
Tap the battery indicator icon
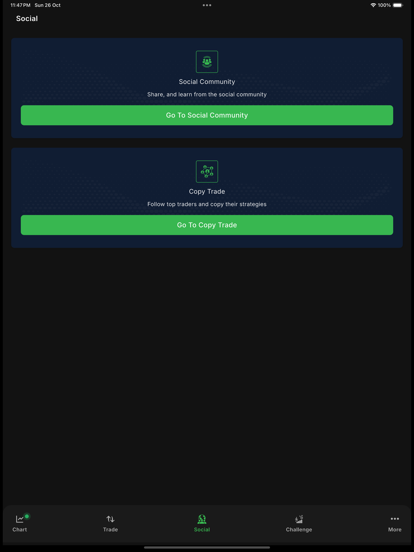tap(398, 5)
